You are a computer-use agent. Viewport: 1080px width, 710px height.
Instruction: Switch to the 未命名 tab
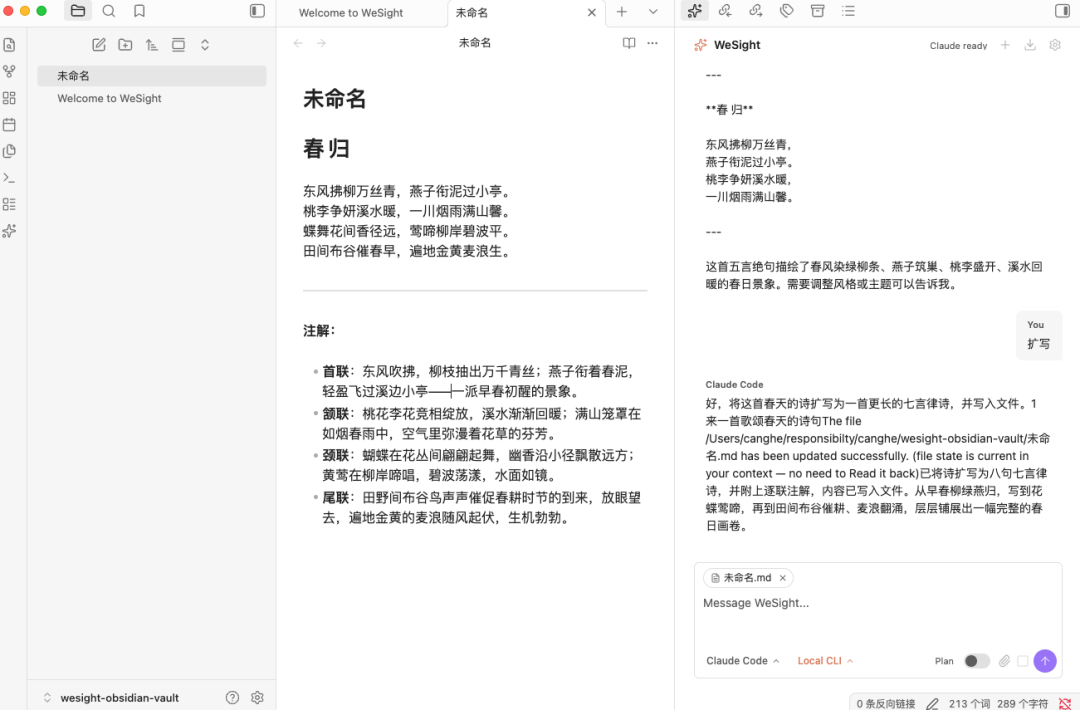(x=472, y=12)
